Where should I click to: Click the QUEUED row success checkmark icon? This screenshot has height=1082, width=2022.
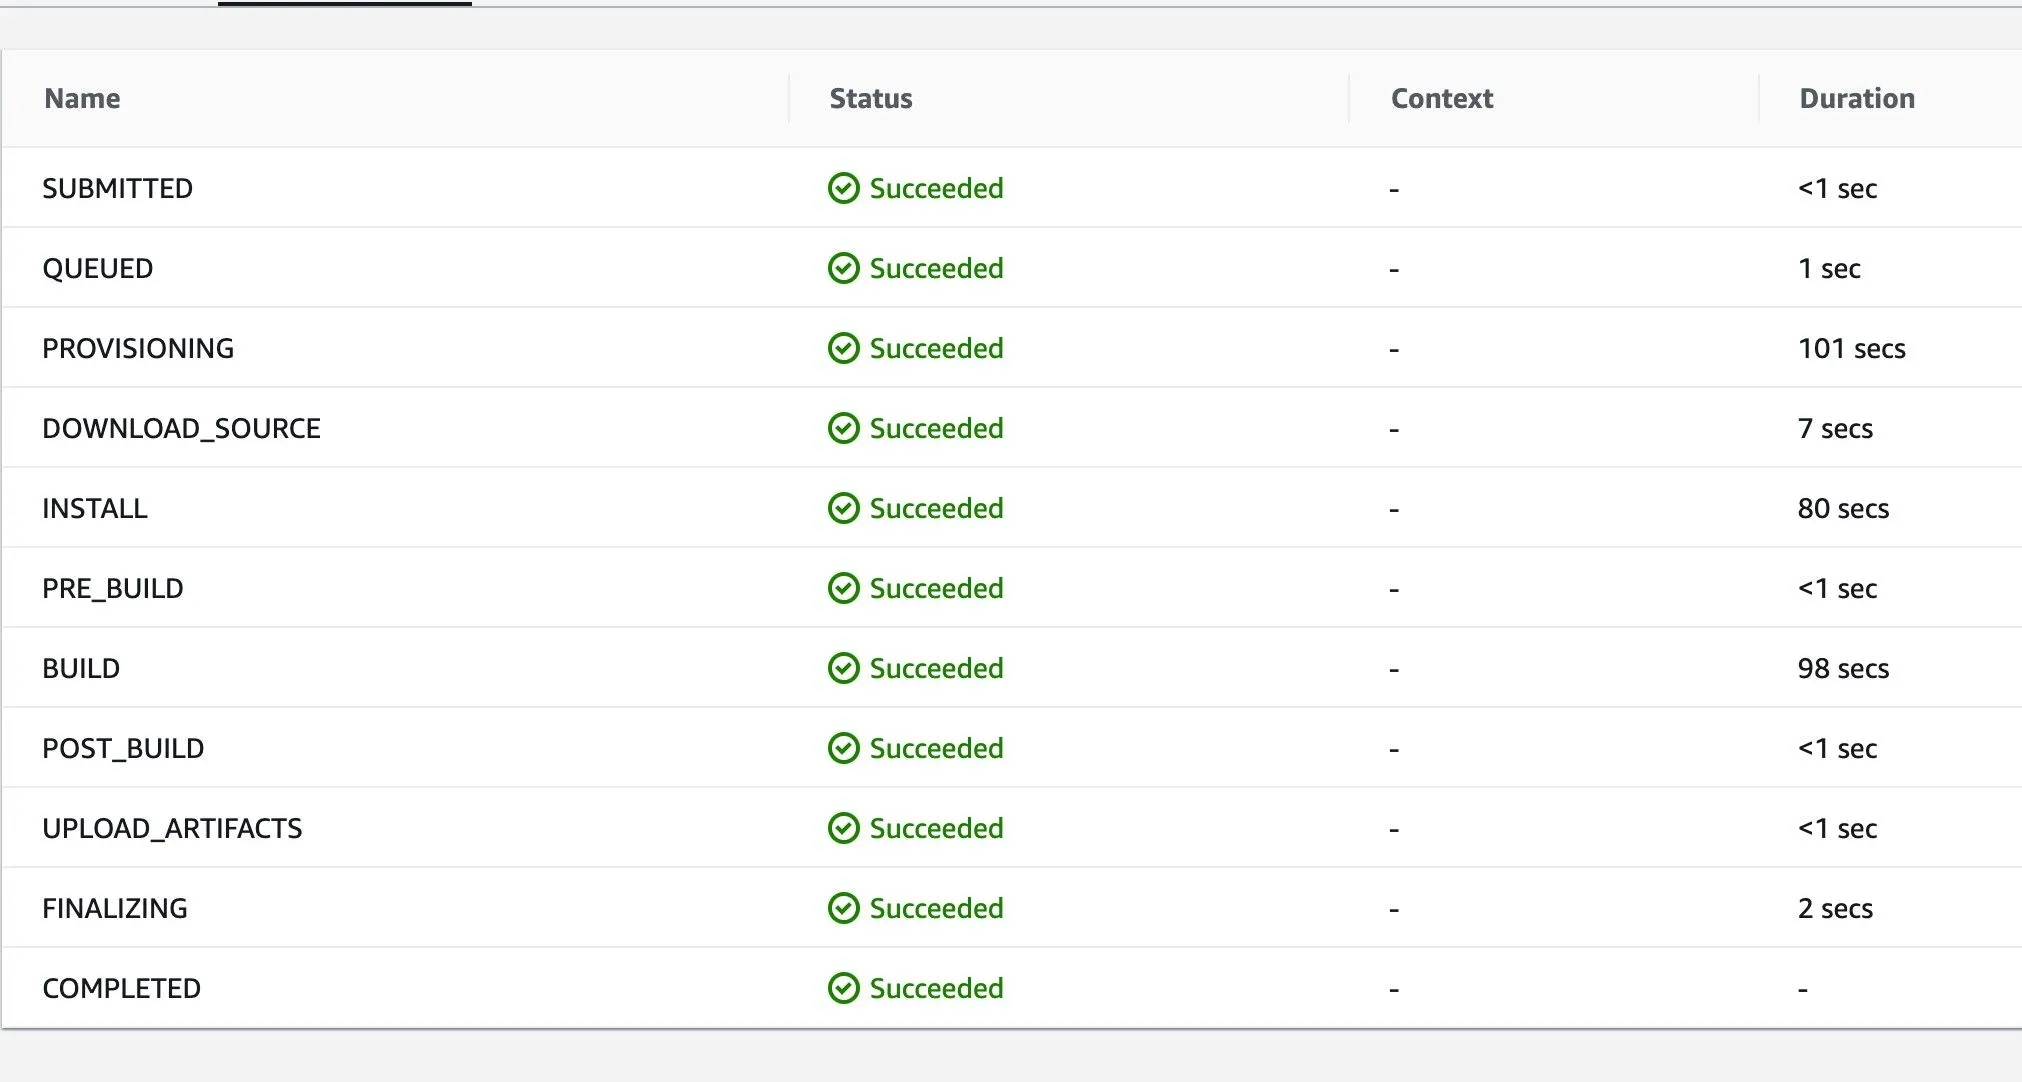pyautogui.click(x=843, y=268)
